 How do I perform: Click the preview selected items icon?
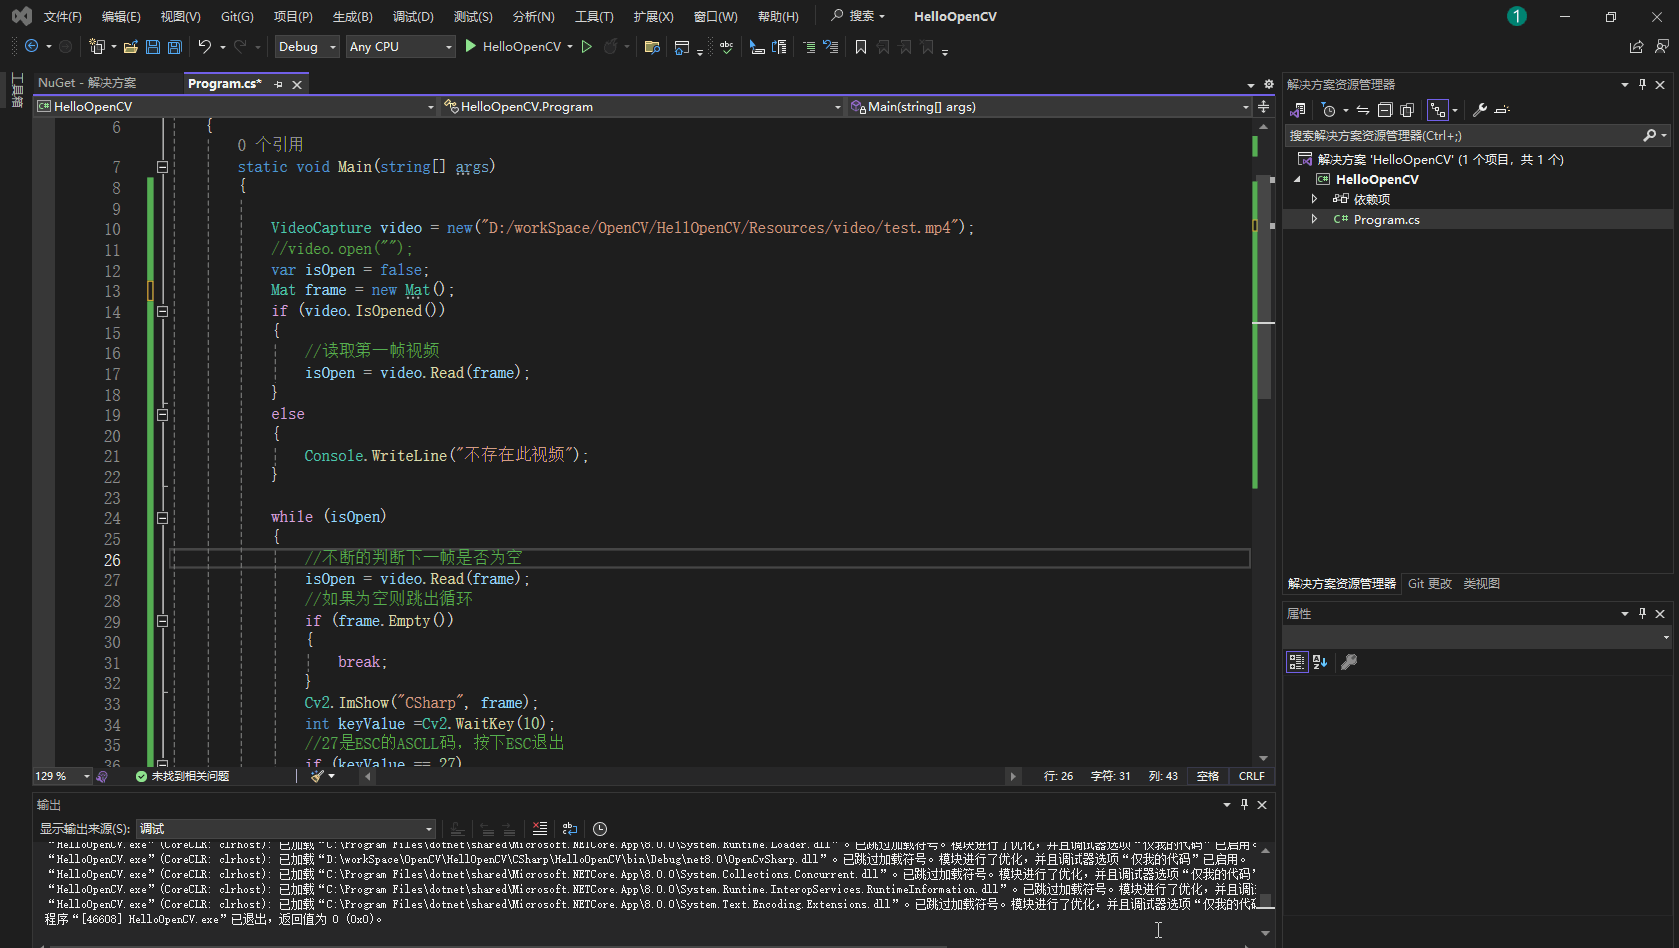coord(1501,110)
